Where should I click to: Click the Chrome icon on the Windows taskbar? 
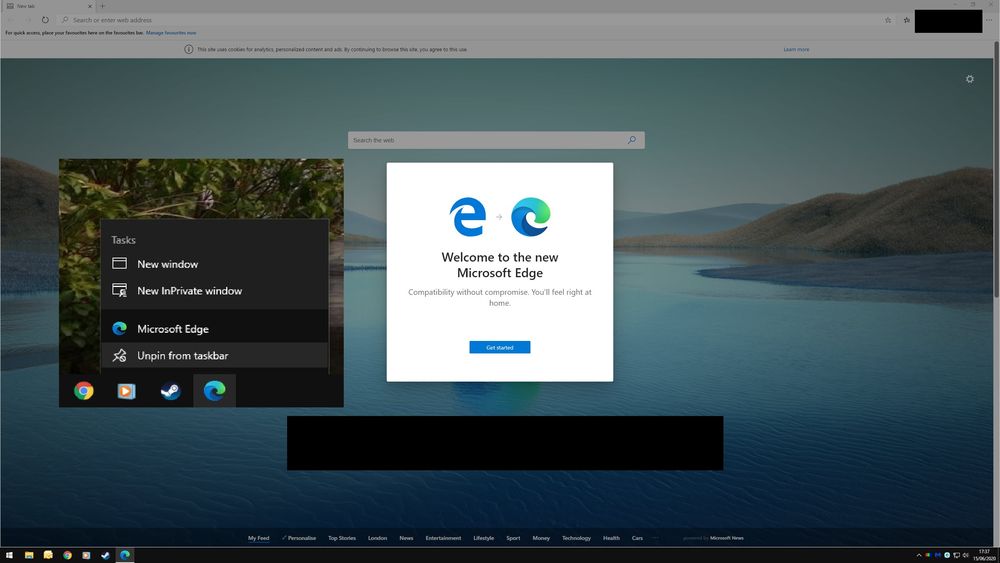67,555
